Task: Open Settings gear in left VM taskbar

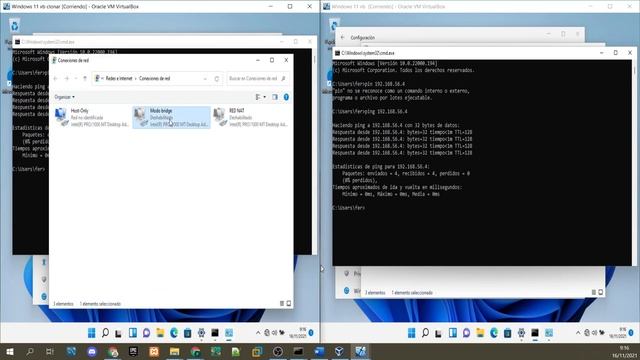Action: click(x=201, y=333)
